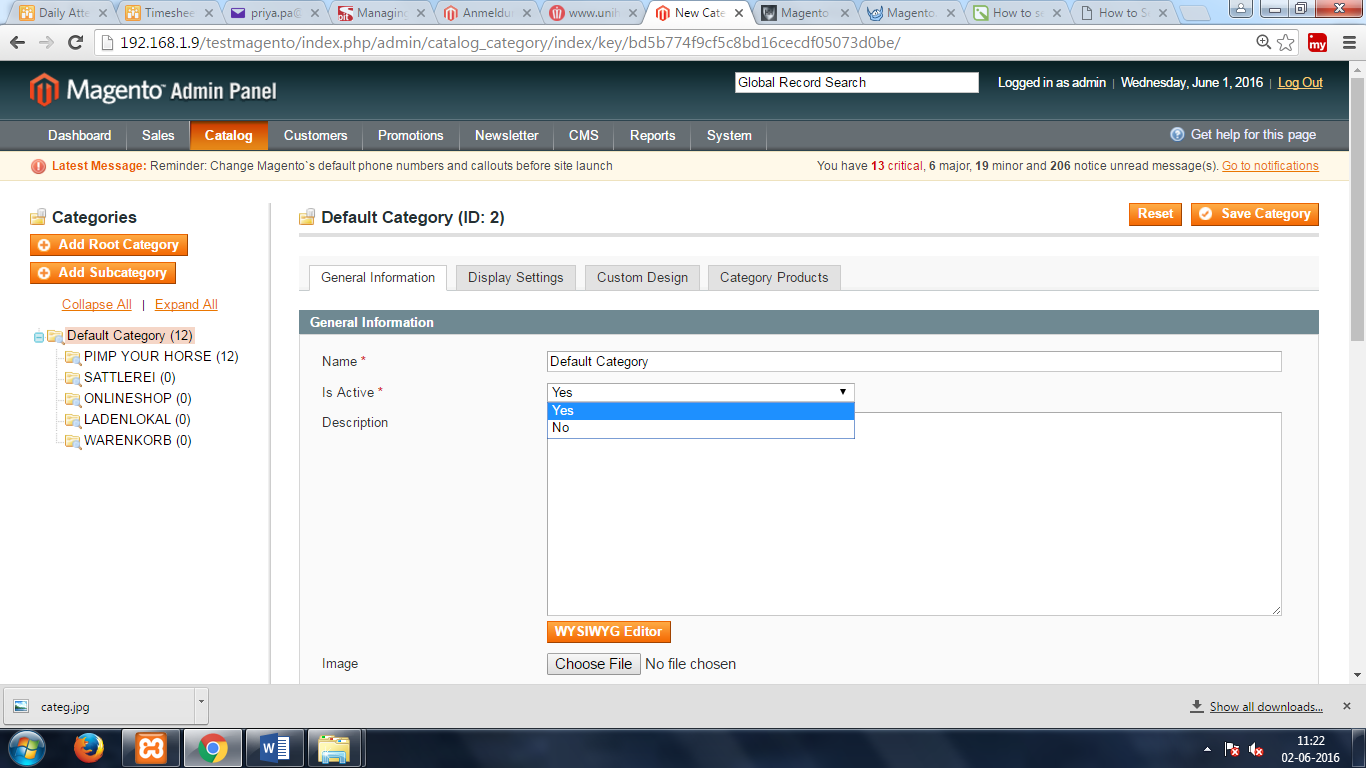Open the Sales menu

[158, 135]
